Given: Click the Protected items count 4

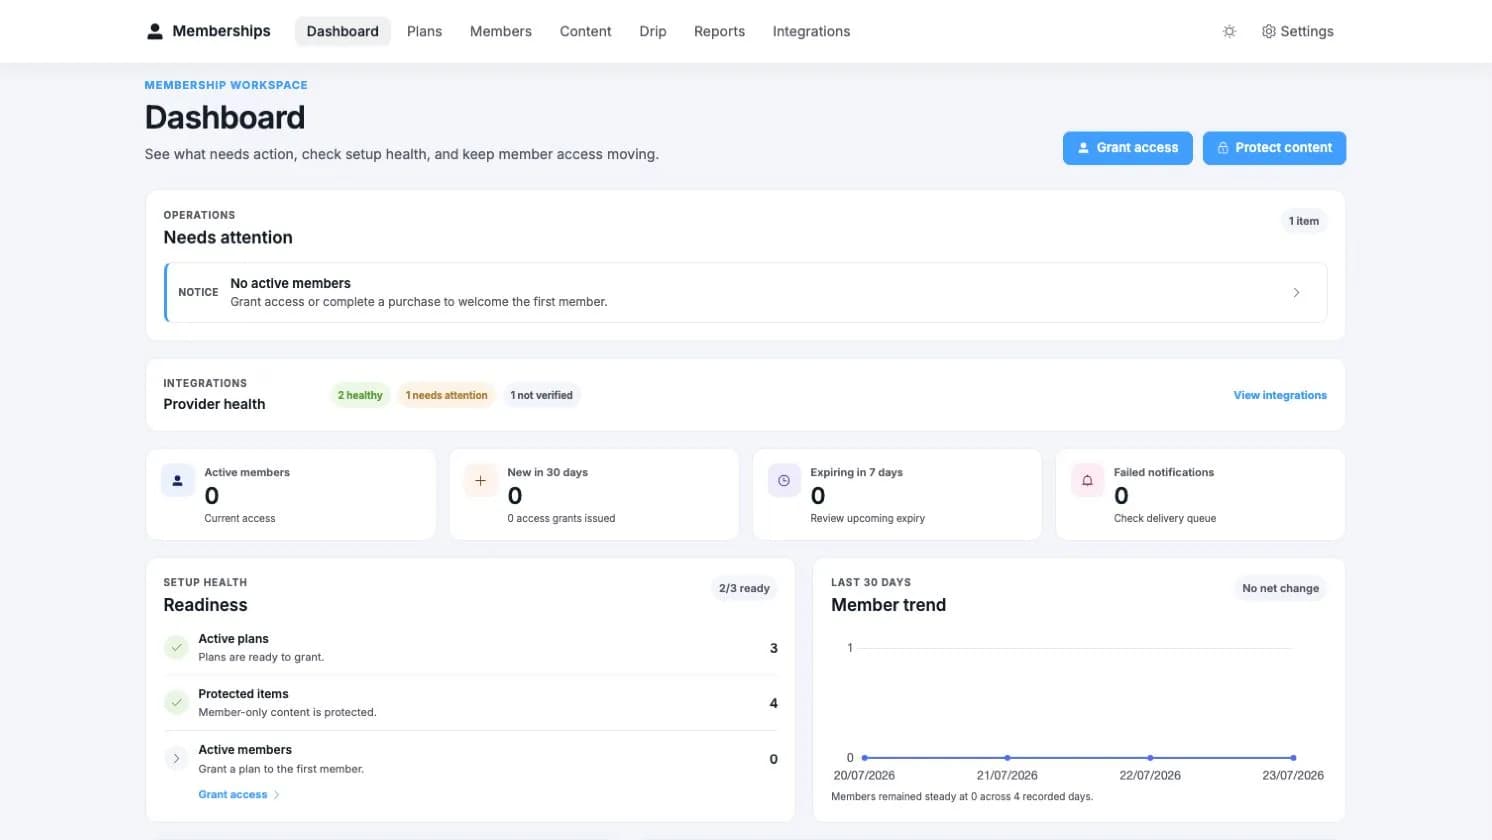Looking at the screenshot, I should click(x=773, y=703).
